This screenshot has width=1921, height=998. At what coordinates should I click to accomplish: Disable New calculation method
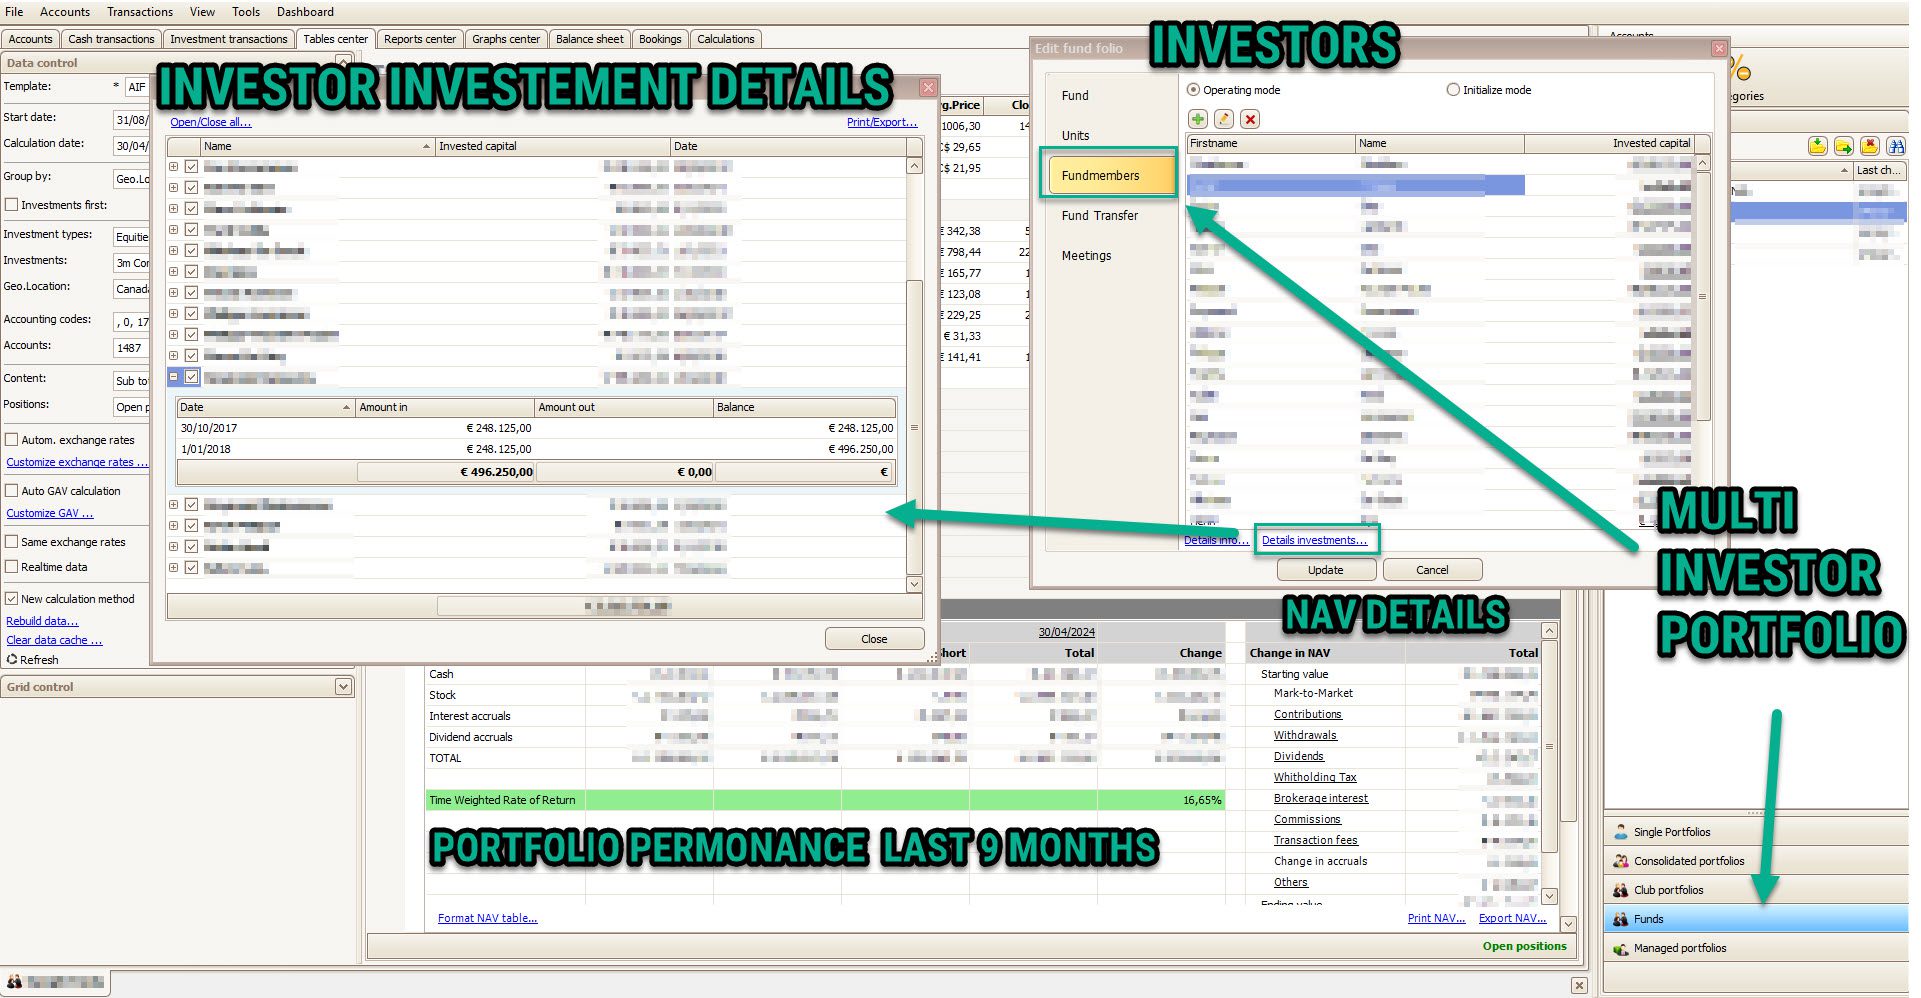[12, 599]
